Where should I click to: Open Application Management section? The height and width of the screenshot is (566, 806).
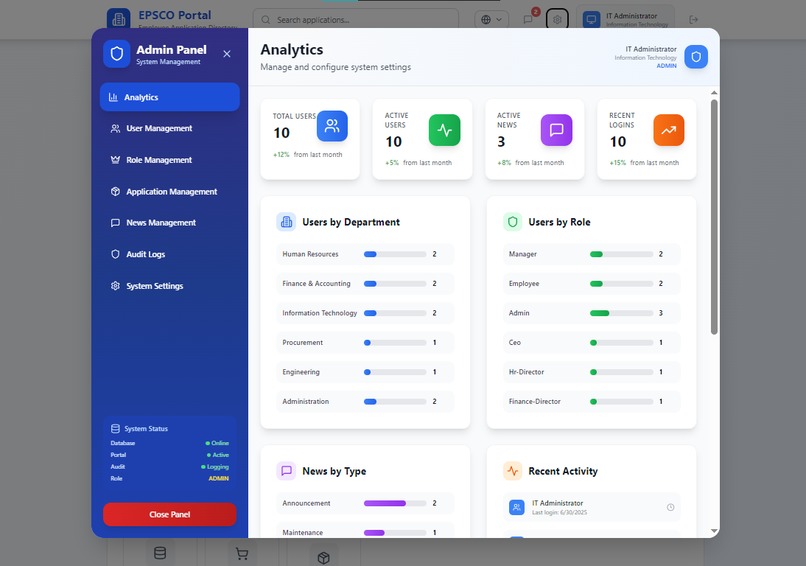coord(170,191)
